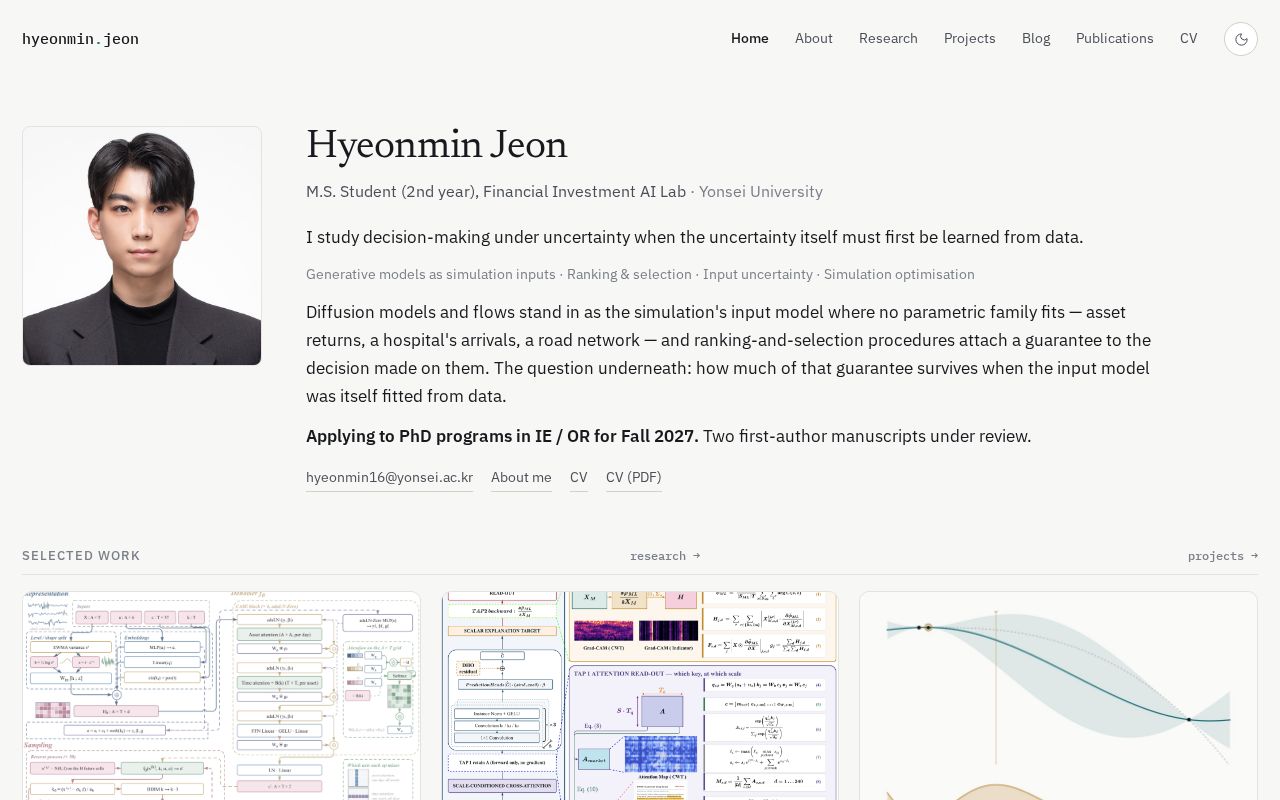
Task: Toggle dark mode with the moon icon
Action: coord(1241,39)
